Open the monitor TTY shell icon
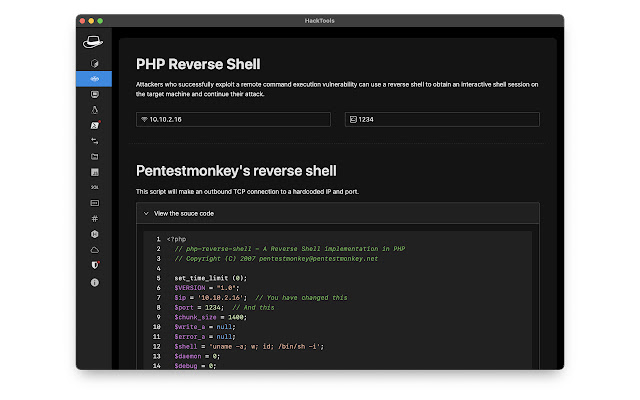The height and width of the screenshot is (400, 640). pyautogui.click(x=94, y=94)
